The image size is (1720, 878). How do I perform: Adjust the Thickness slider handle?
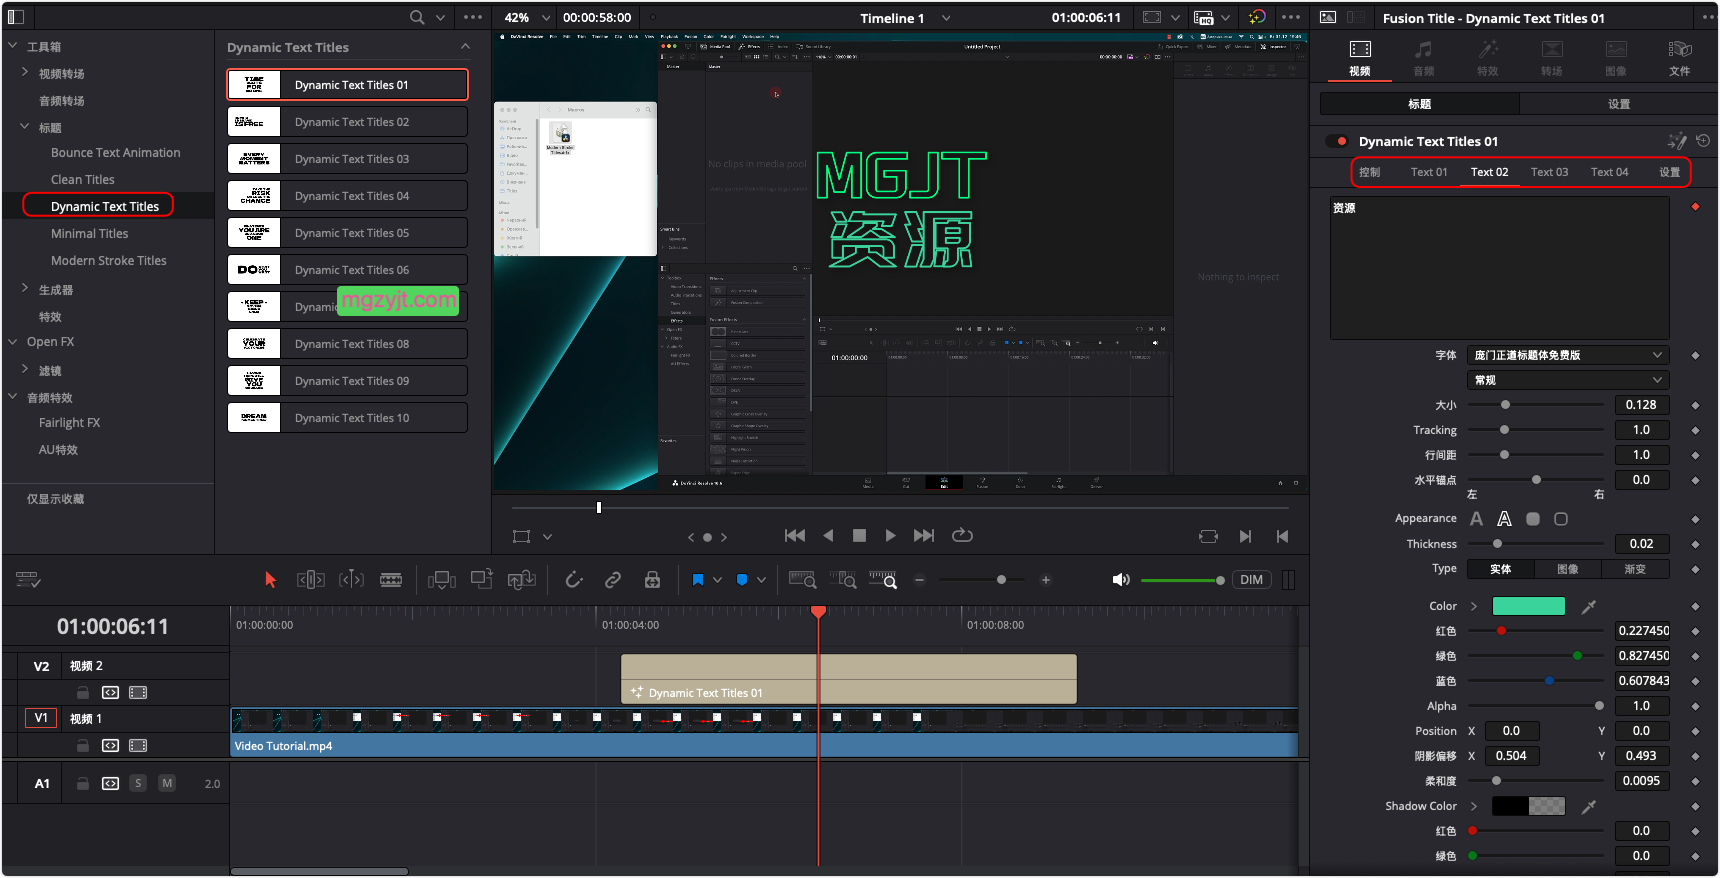1497,544
